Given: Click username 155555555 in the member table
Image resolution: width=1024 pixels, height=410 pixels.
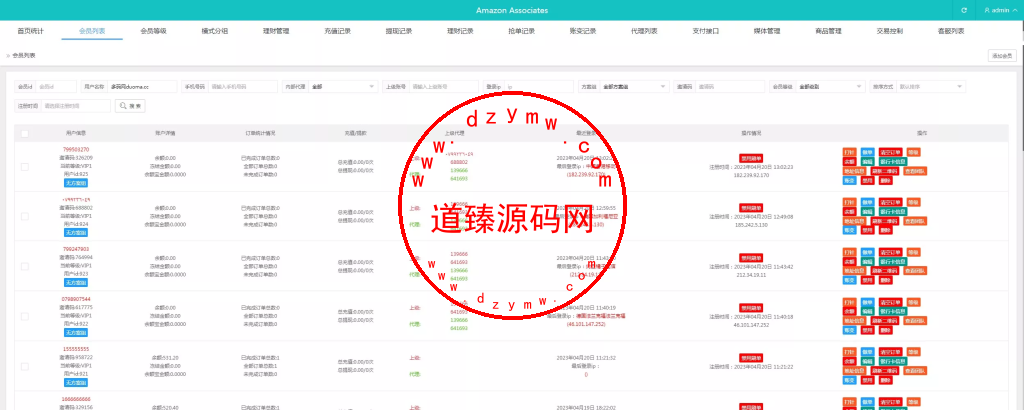Looking at the screenshot, I should pyautogui.click(x=76, y=349).
